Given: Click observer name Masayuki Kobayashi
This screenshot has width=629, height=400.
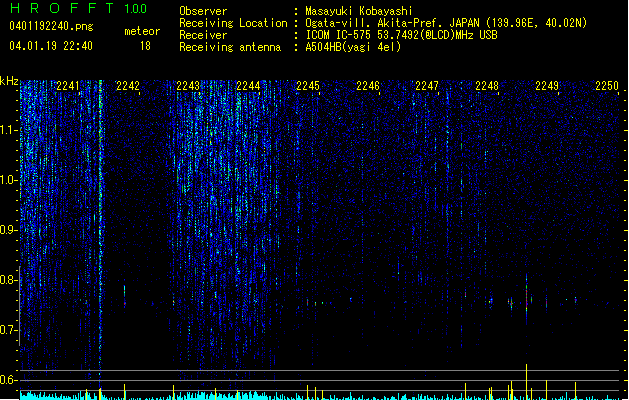Looking at the screenshot, I should (x=359, y=11).
